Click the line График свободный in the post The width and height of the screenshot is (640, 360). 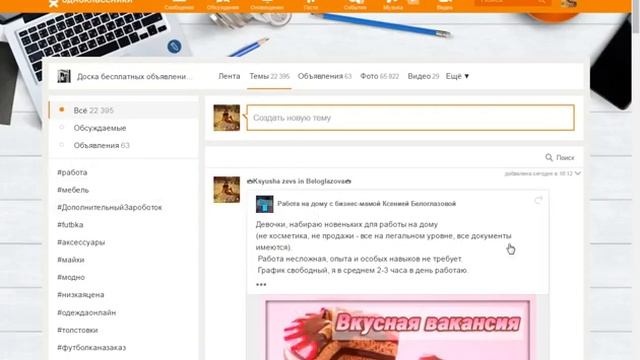(x=362, y=270)
